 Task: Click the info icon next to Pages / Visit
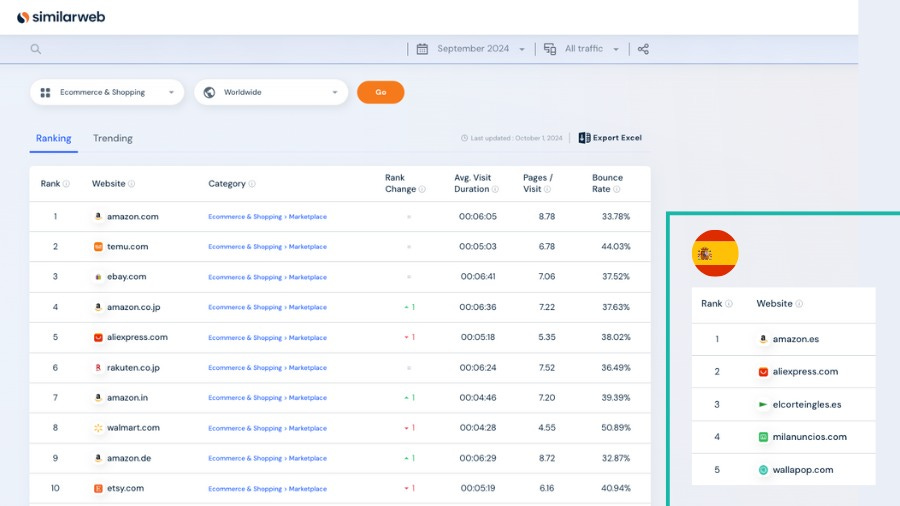pos(548,189)
